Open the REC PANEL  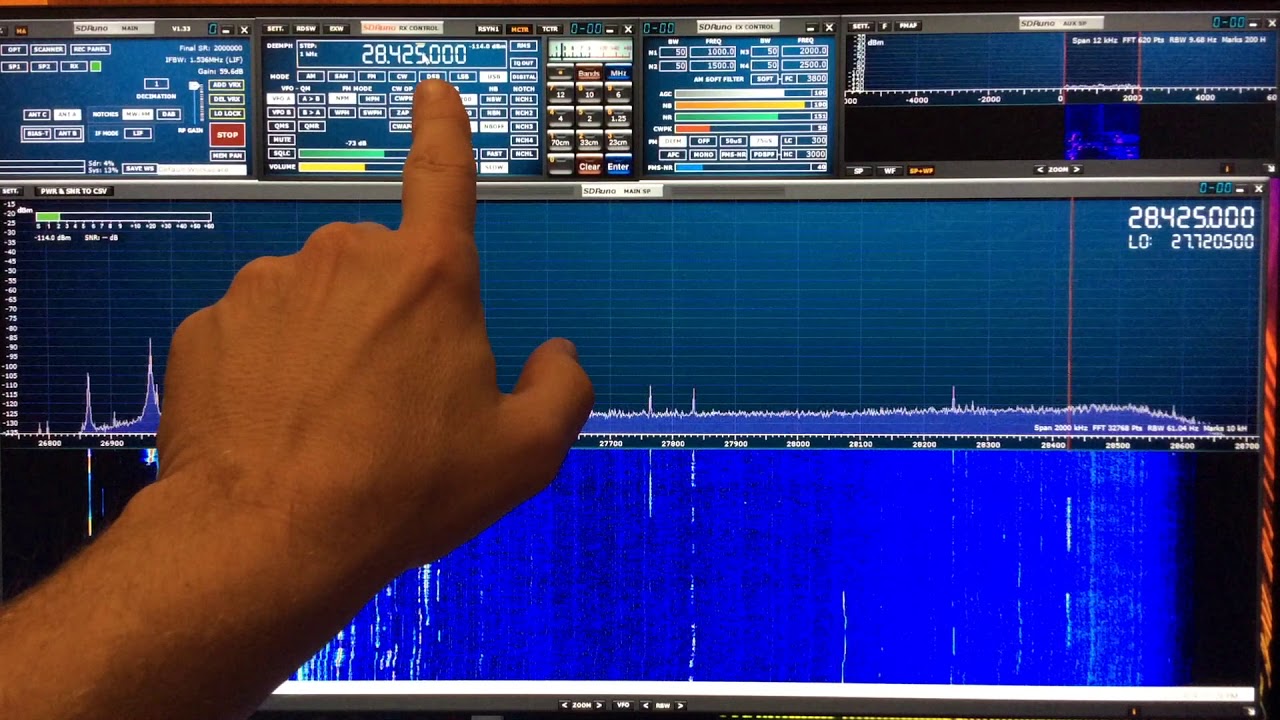[90, 50]
